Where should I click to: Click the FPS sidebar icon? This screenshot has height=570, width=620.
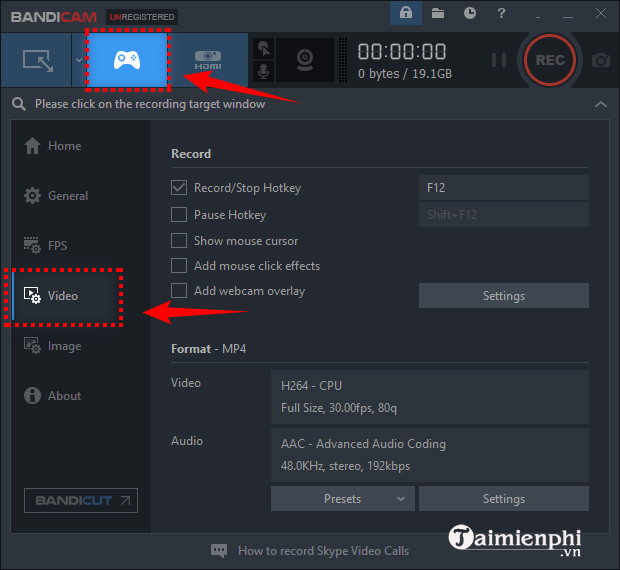click(32, 245)
